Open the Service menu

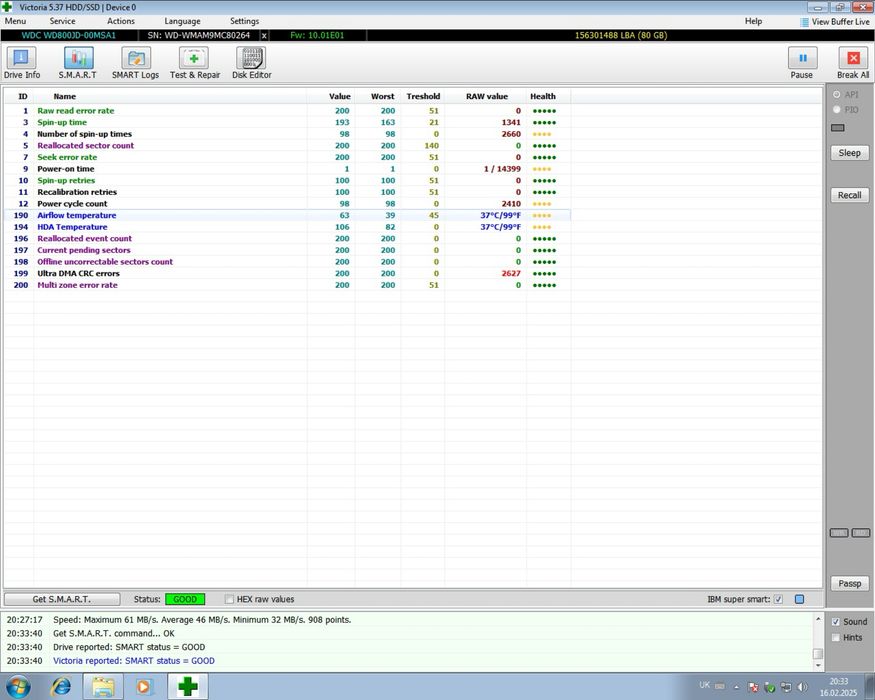point(62,21)
